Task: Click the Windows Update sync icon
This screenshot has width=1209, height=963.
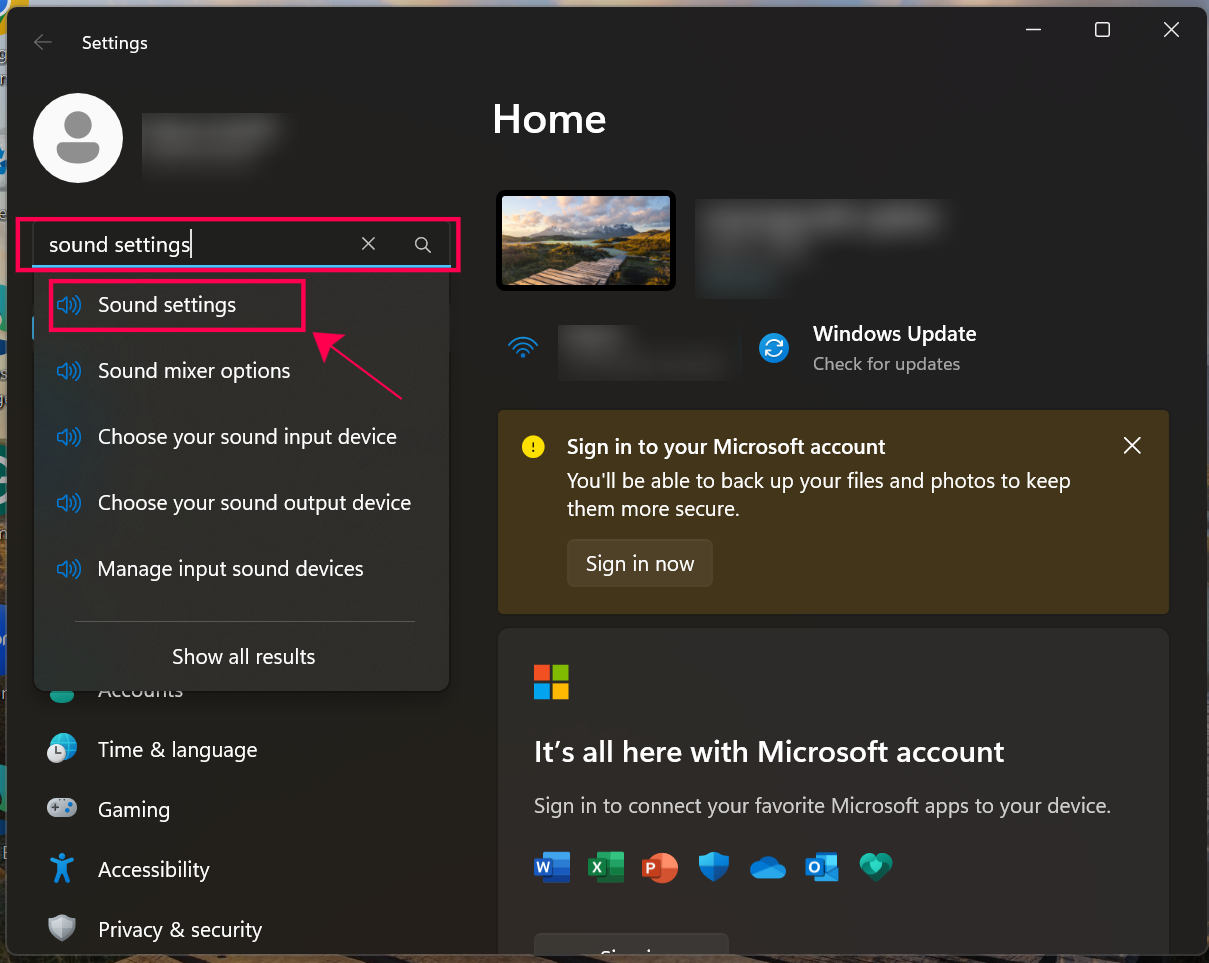Action: 774,348
